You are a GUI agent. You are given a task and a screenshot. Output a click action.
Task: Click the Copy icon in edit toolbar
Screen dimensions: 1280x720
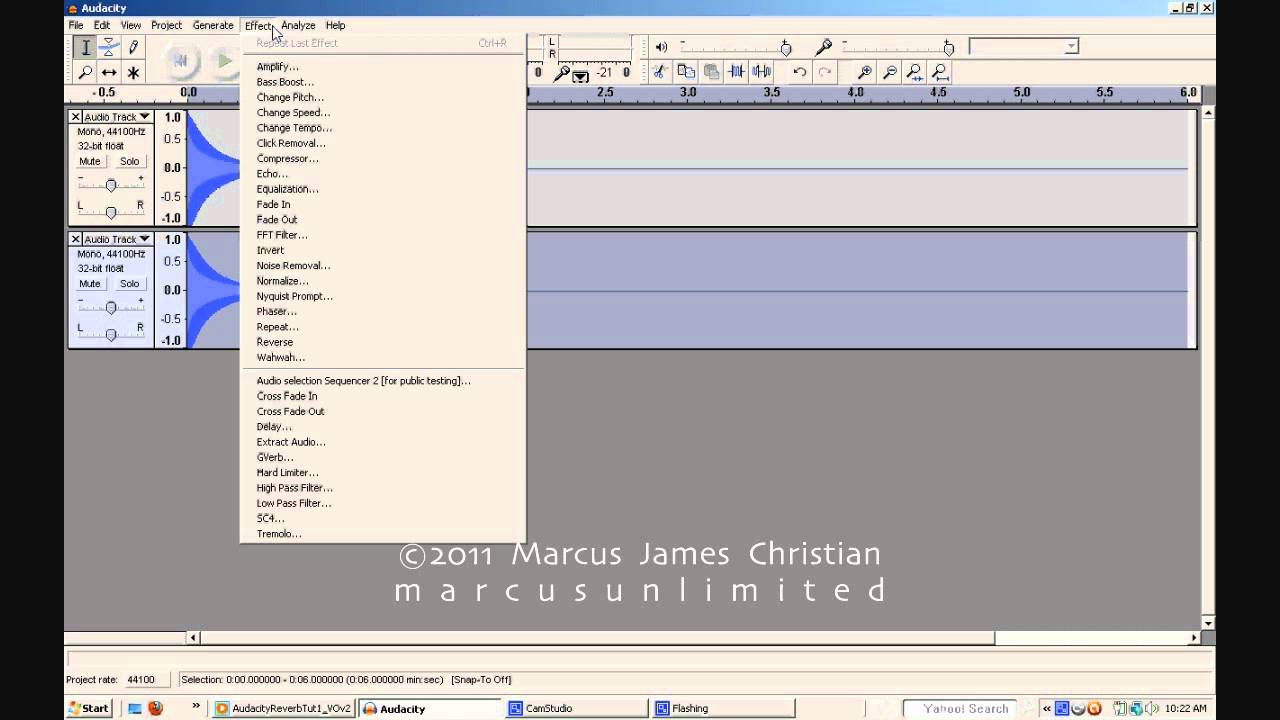(x=686, y=72)
